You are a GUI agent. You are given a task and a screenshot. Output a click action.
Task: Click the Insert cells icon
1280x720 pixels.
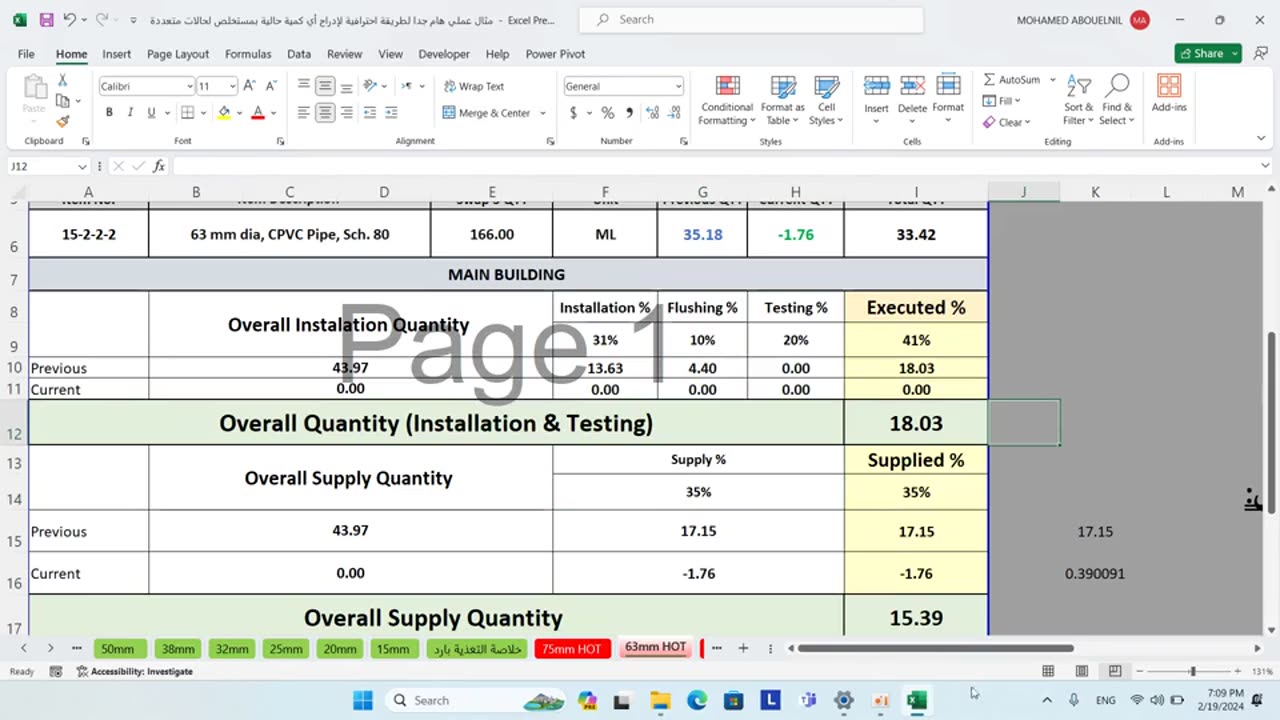point(876,87)
